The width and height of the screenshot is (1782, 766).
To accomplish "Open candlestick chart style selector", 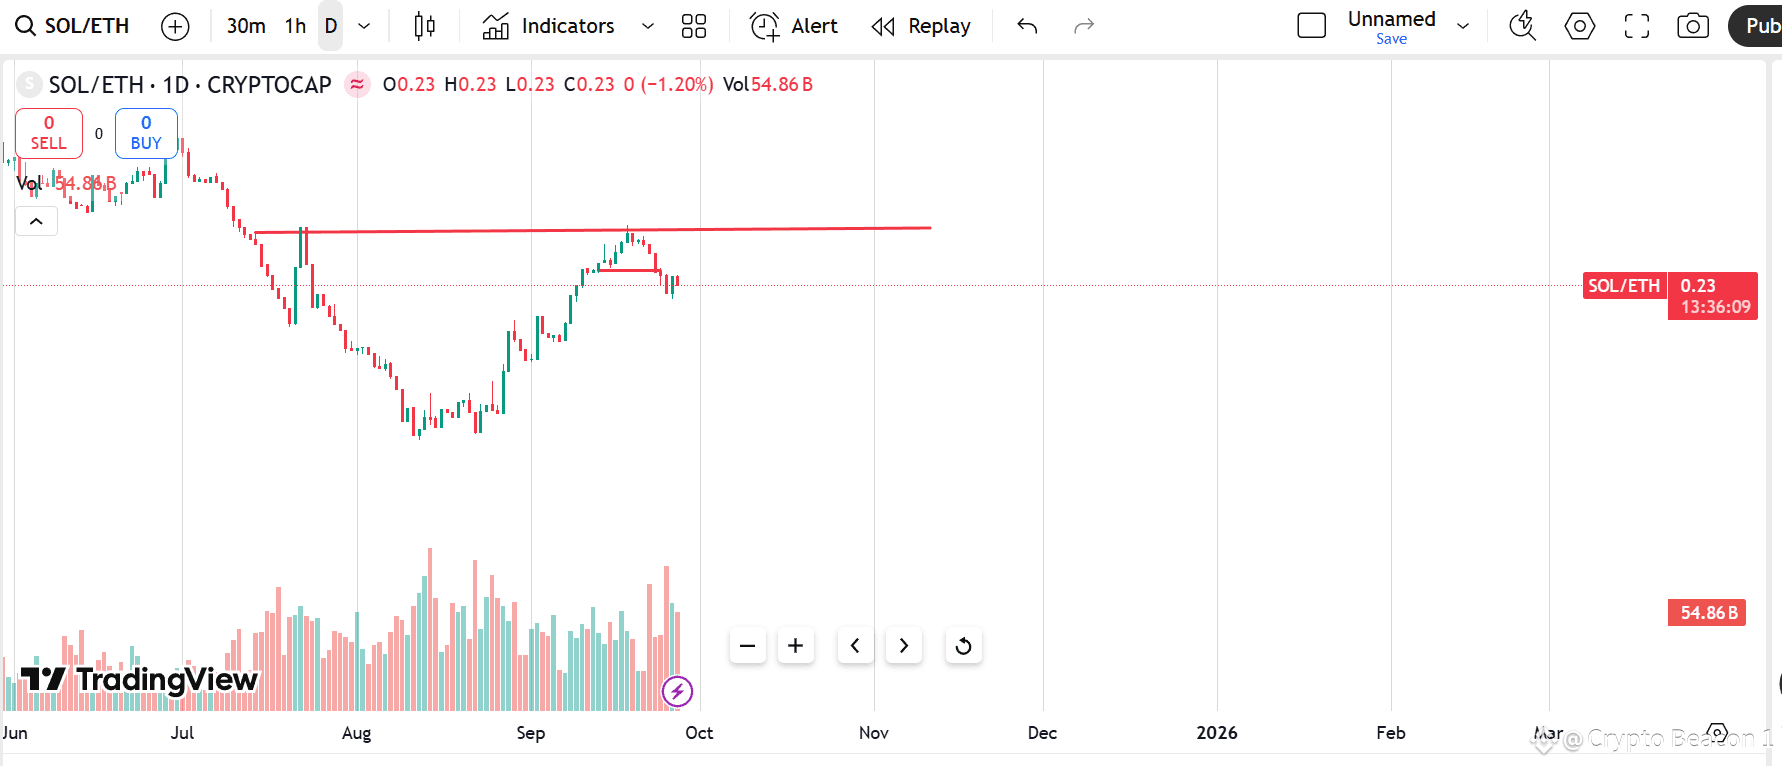I will (425, 27).
